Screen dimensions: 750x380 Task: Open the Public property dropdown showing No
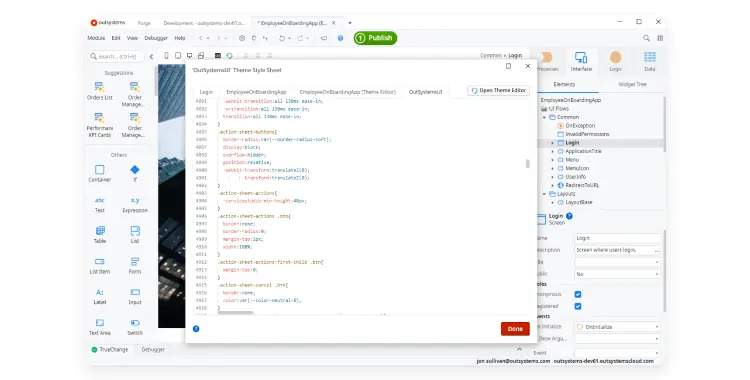click(617, 274)
